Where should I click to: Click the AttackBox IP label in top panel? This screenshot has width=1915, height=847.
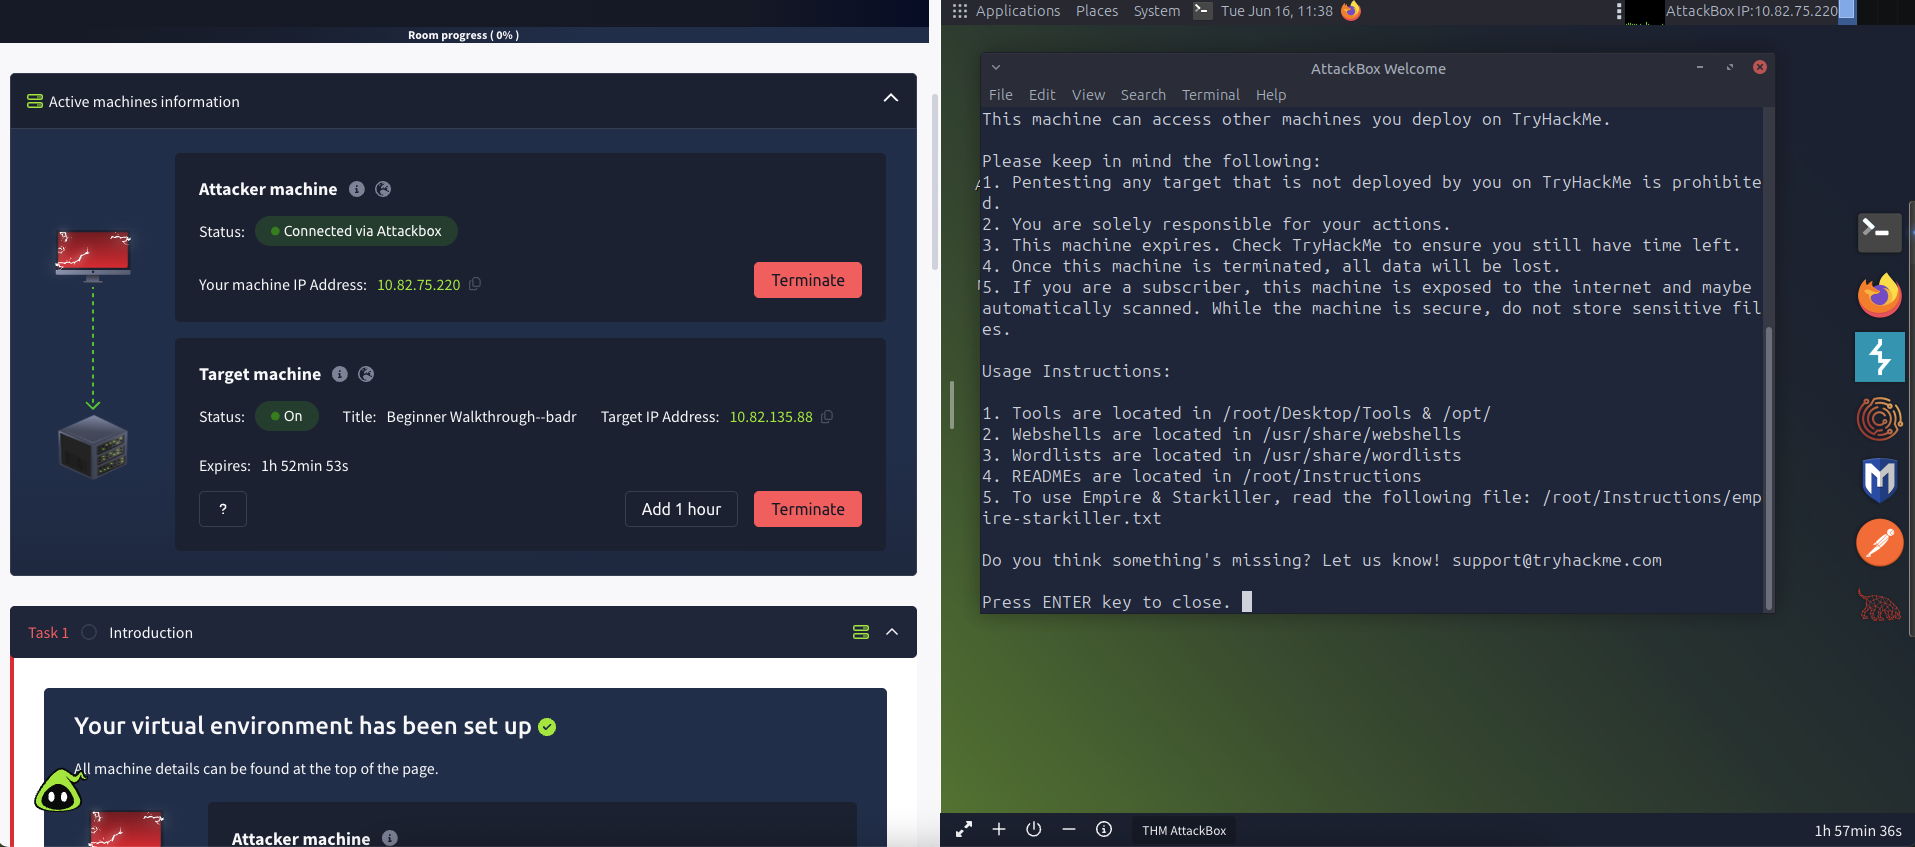coord(1752,11)
